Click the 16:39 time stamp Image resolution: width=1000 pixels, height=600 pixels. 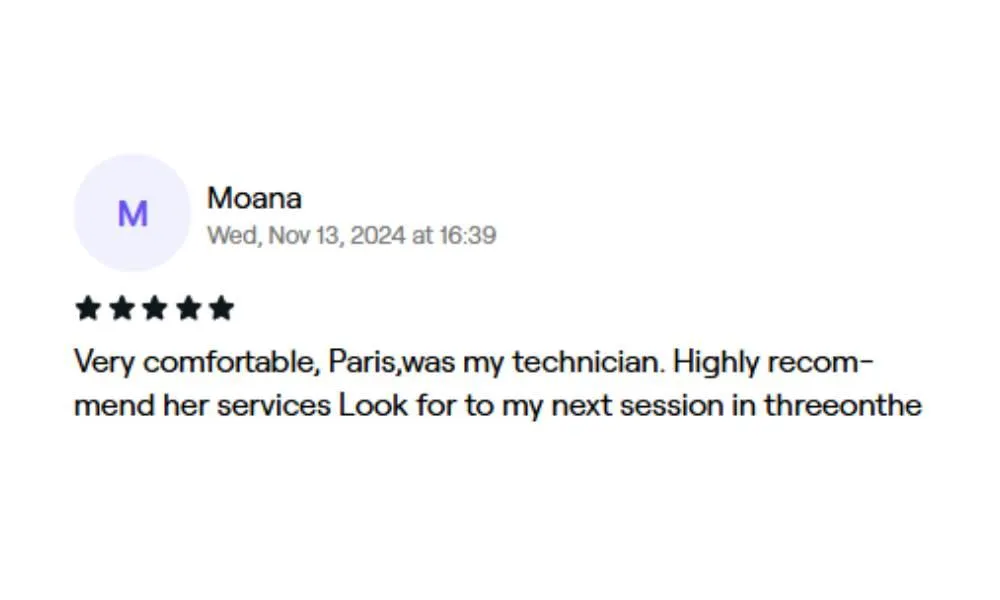(467, 235)
